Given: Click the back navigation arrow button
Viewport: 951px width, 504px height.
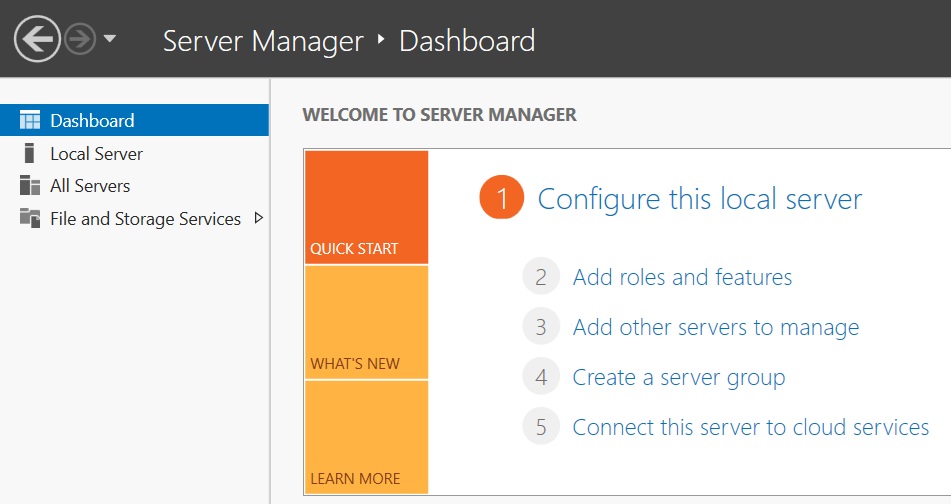Looking at the screenshot, I should tap(36, 40).
